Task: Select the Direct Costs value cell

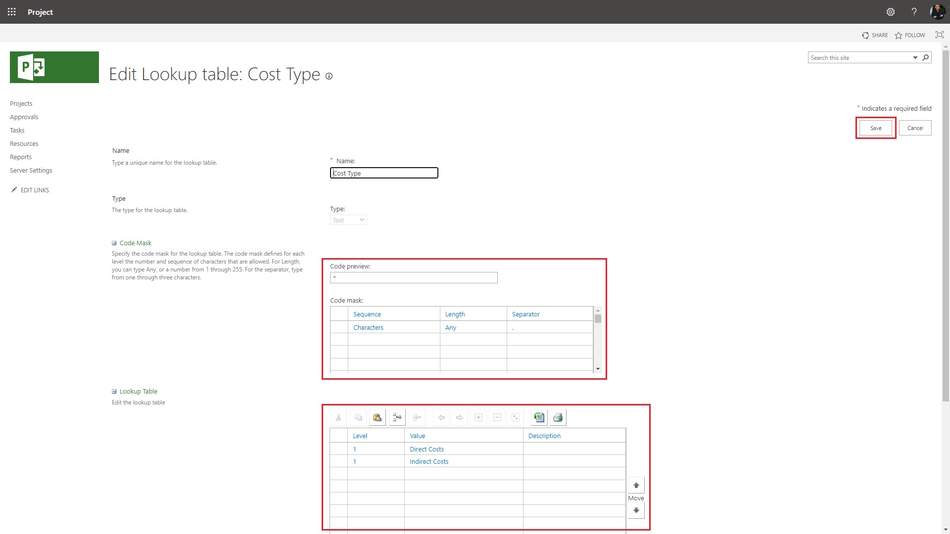Action: [x=463, y=449]
